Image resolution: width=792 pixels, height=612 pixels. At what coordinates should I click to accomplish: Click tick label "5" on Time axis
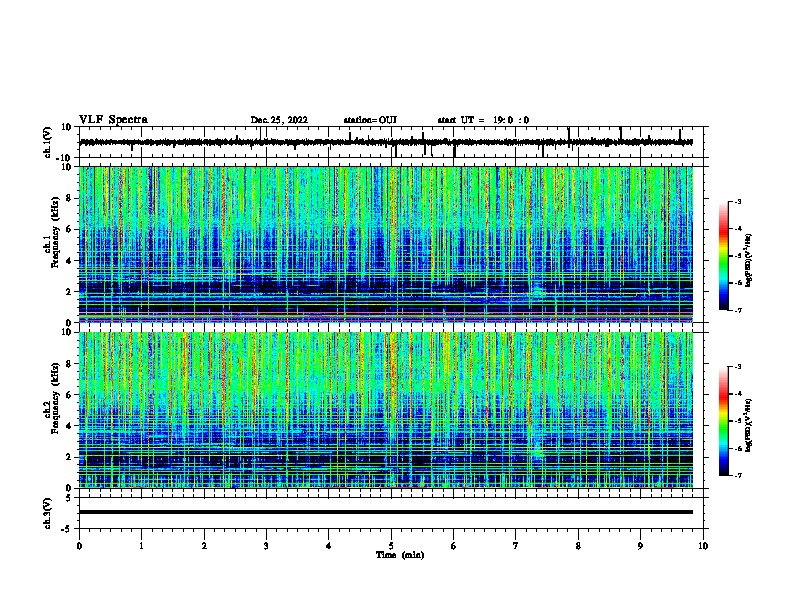(x=391, y=546)
